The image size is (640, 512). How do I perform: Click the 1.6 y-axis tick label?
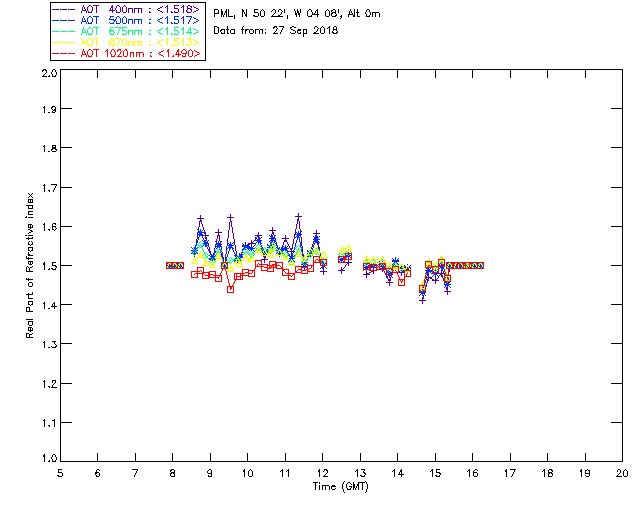coord(49,227)
